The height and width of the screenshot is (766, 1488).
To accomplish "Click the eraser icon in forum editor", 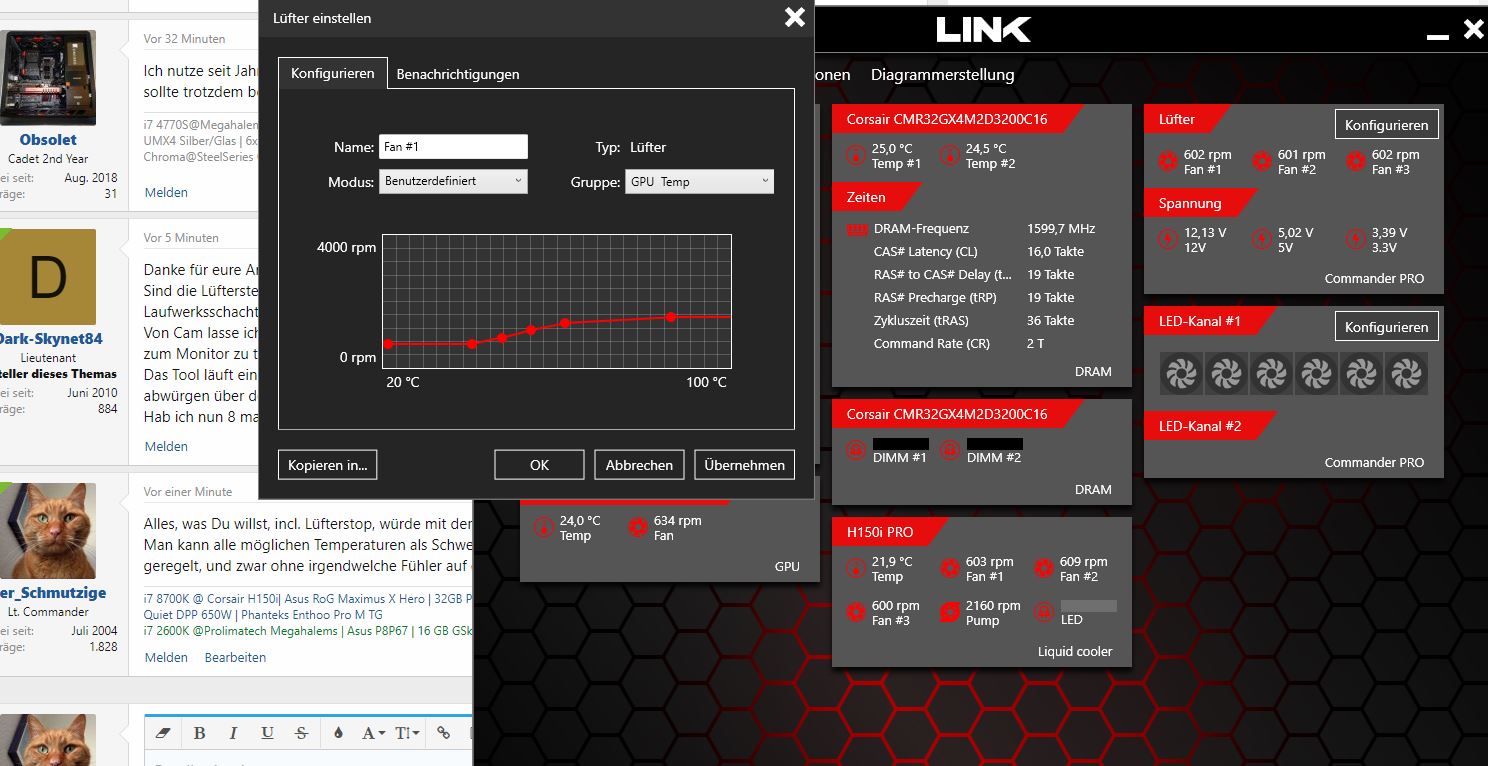I will [x=165, y=733].
